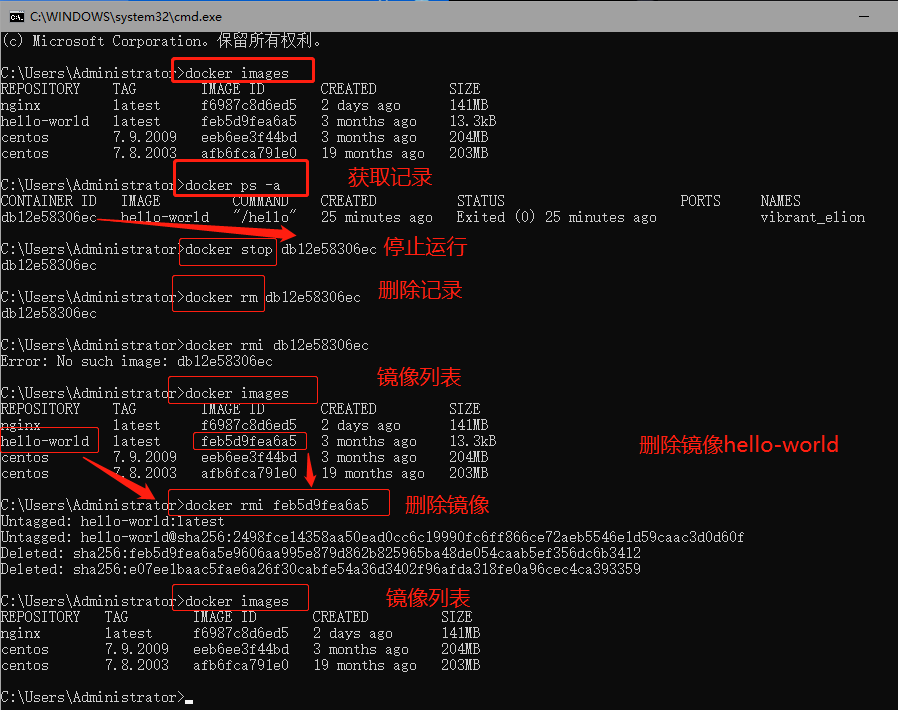Click hello-world repository in second listing
Screen dimensions: 898x710
45,441
